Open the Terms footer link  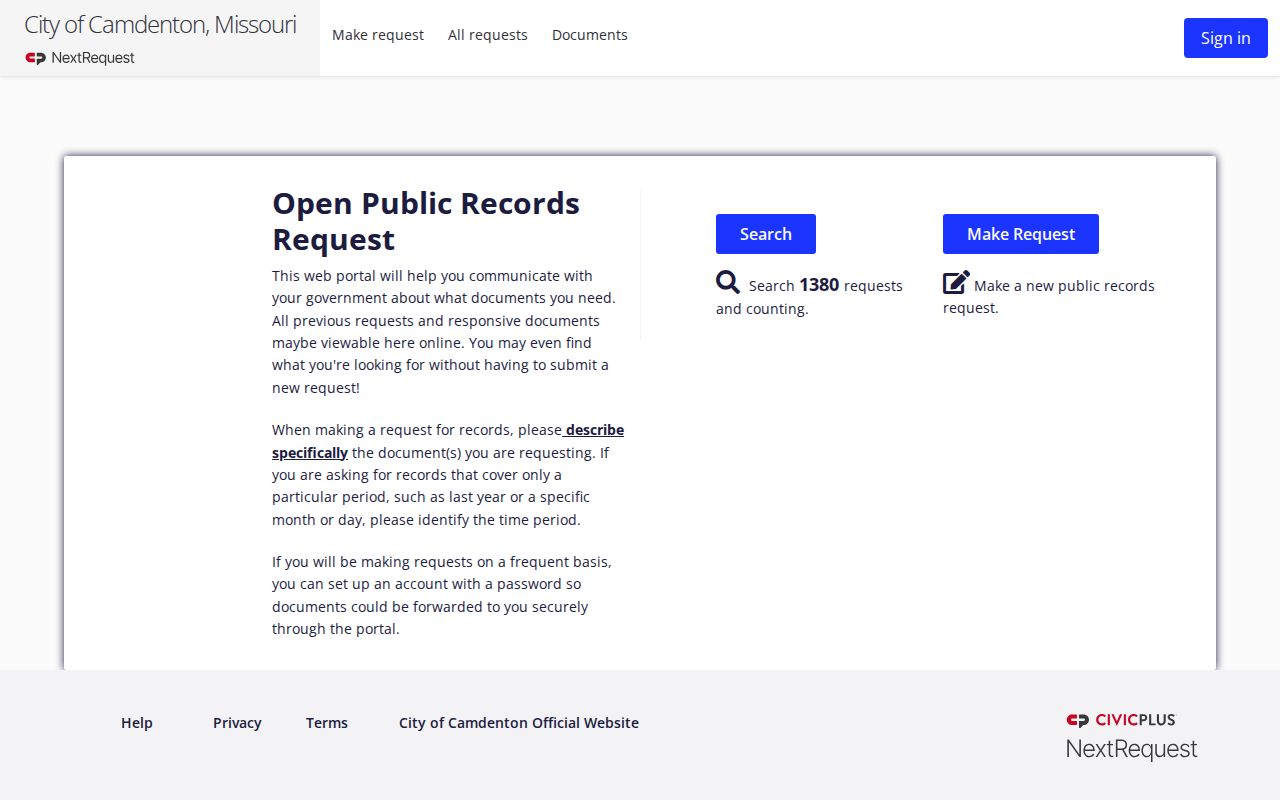(x=327, y=723)
